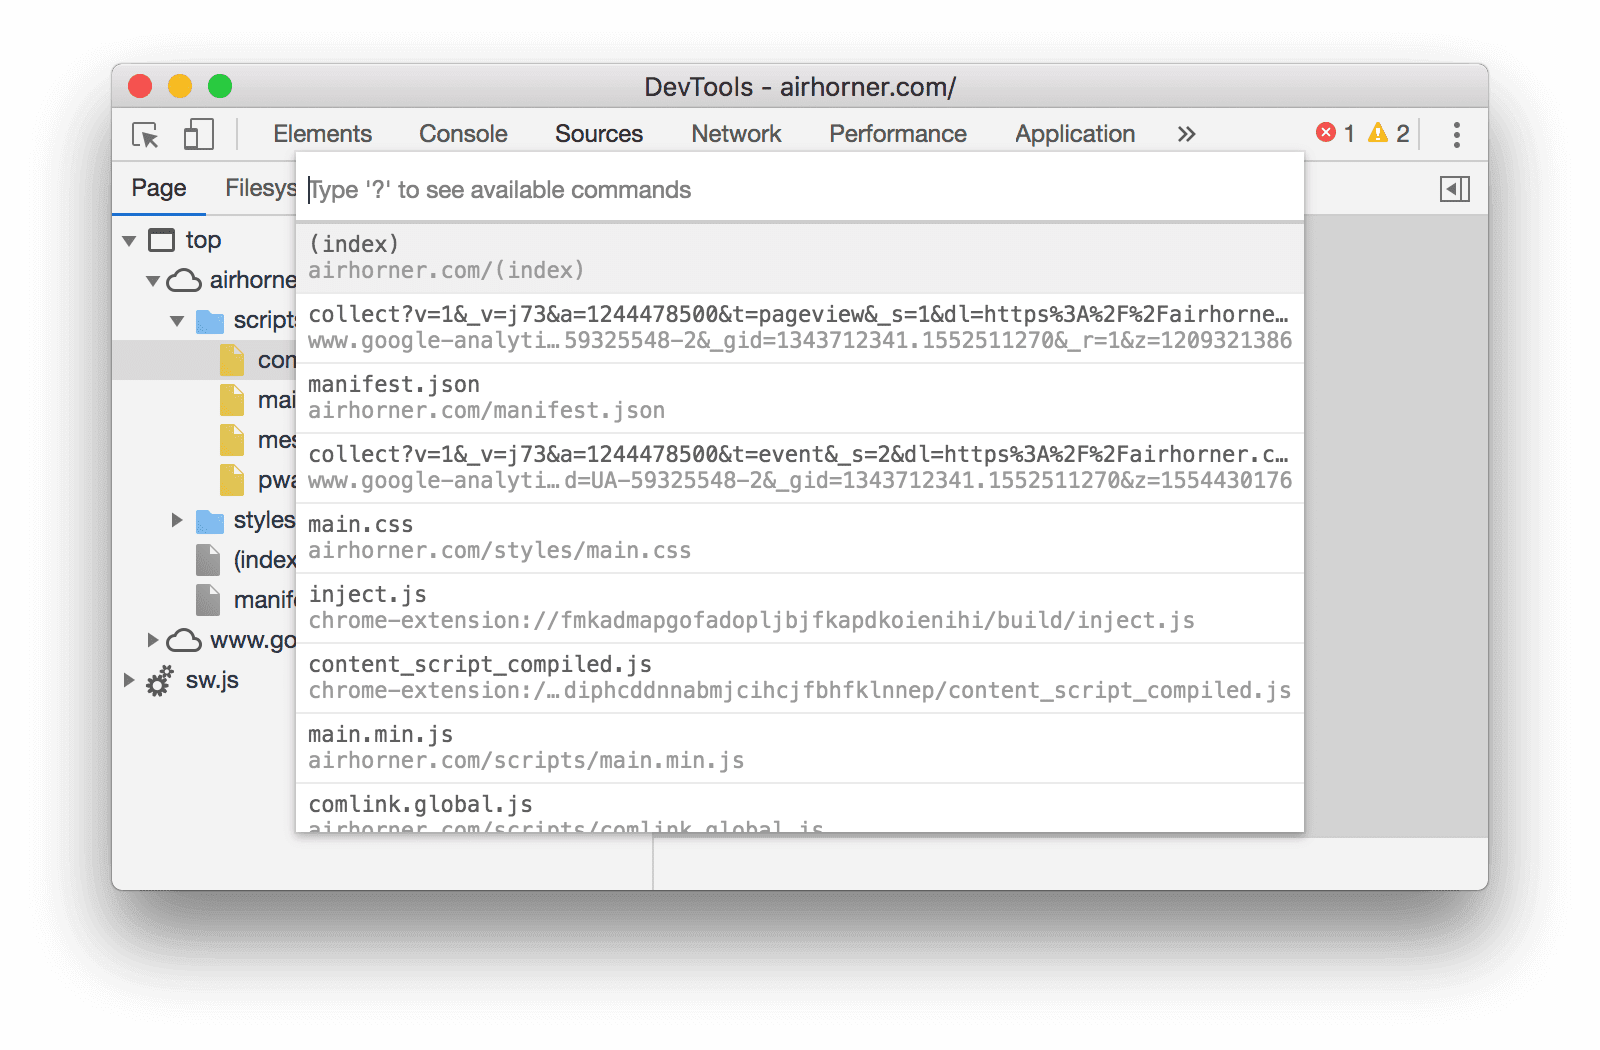
Task: Expand the styles folder
Action: coord(177,520)
